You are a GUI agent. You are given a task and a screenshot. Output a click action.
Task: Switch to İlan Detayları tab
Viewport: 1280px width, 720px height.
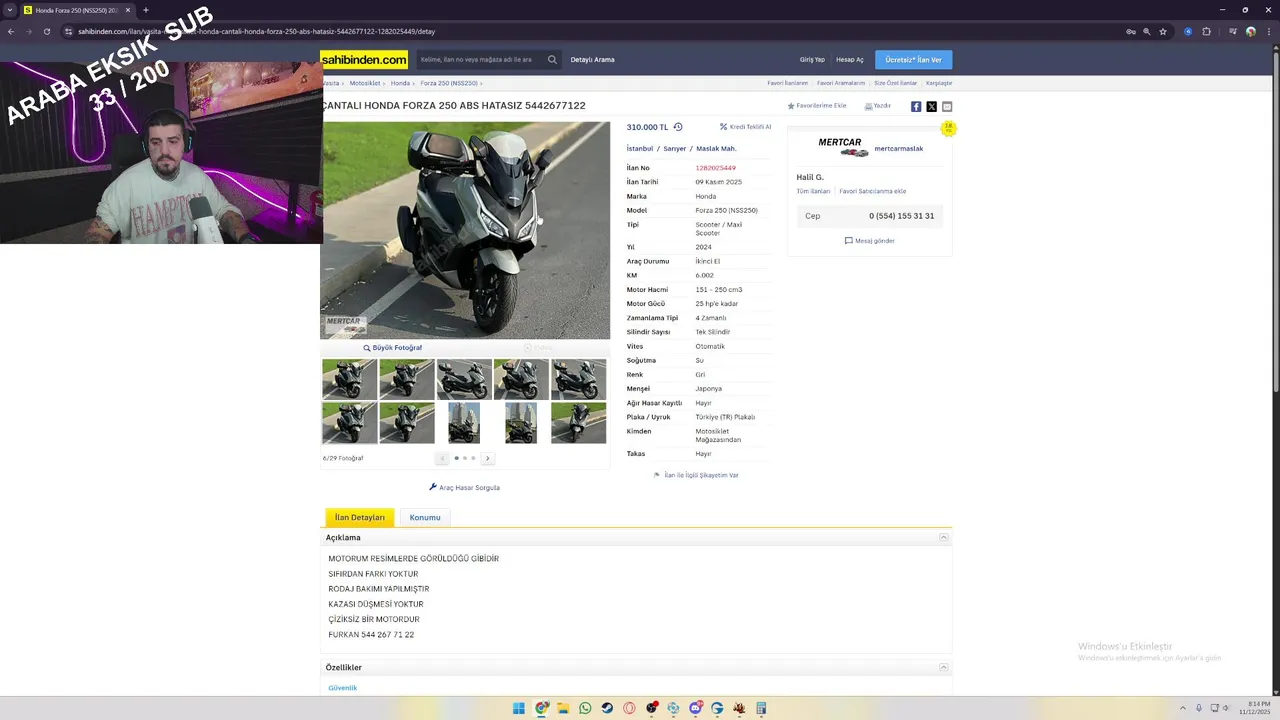coord(360,517)
